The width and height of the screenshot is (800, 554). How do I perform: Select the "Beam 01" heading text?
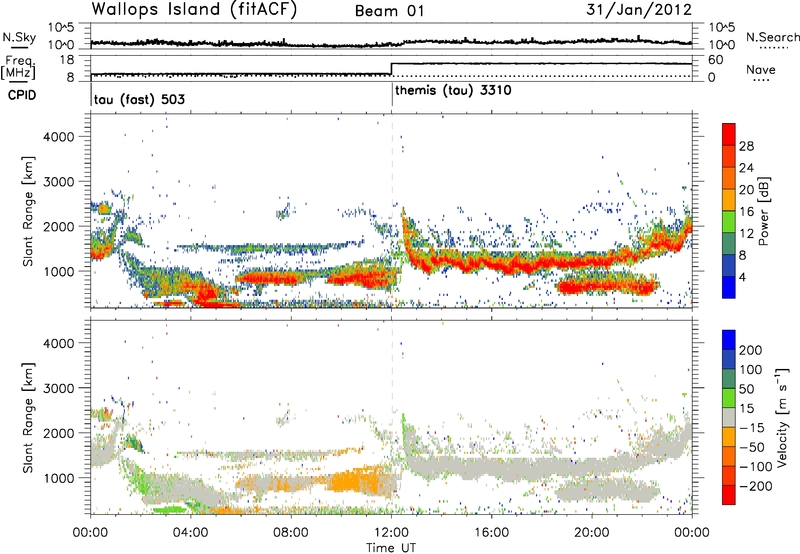[x=389, y=11]
